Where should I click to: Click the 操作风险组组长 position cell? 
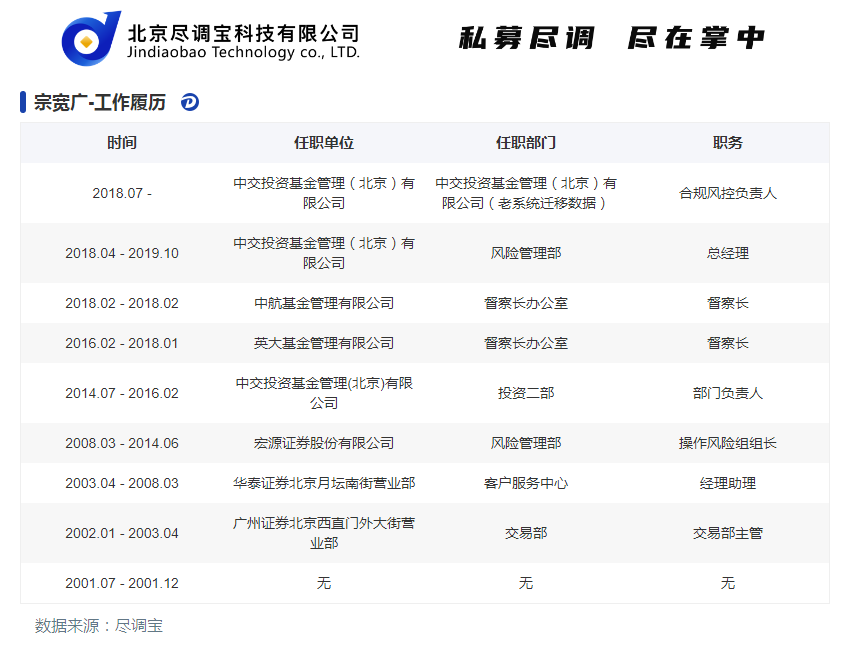point(728,443)
